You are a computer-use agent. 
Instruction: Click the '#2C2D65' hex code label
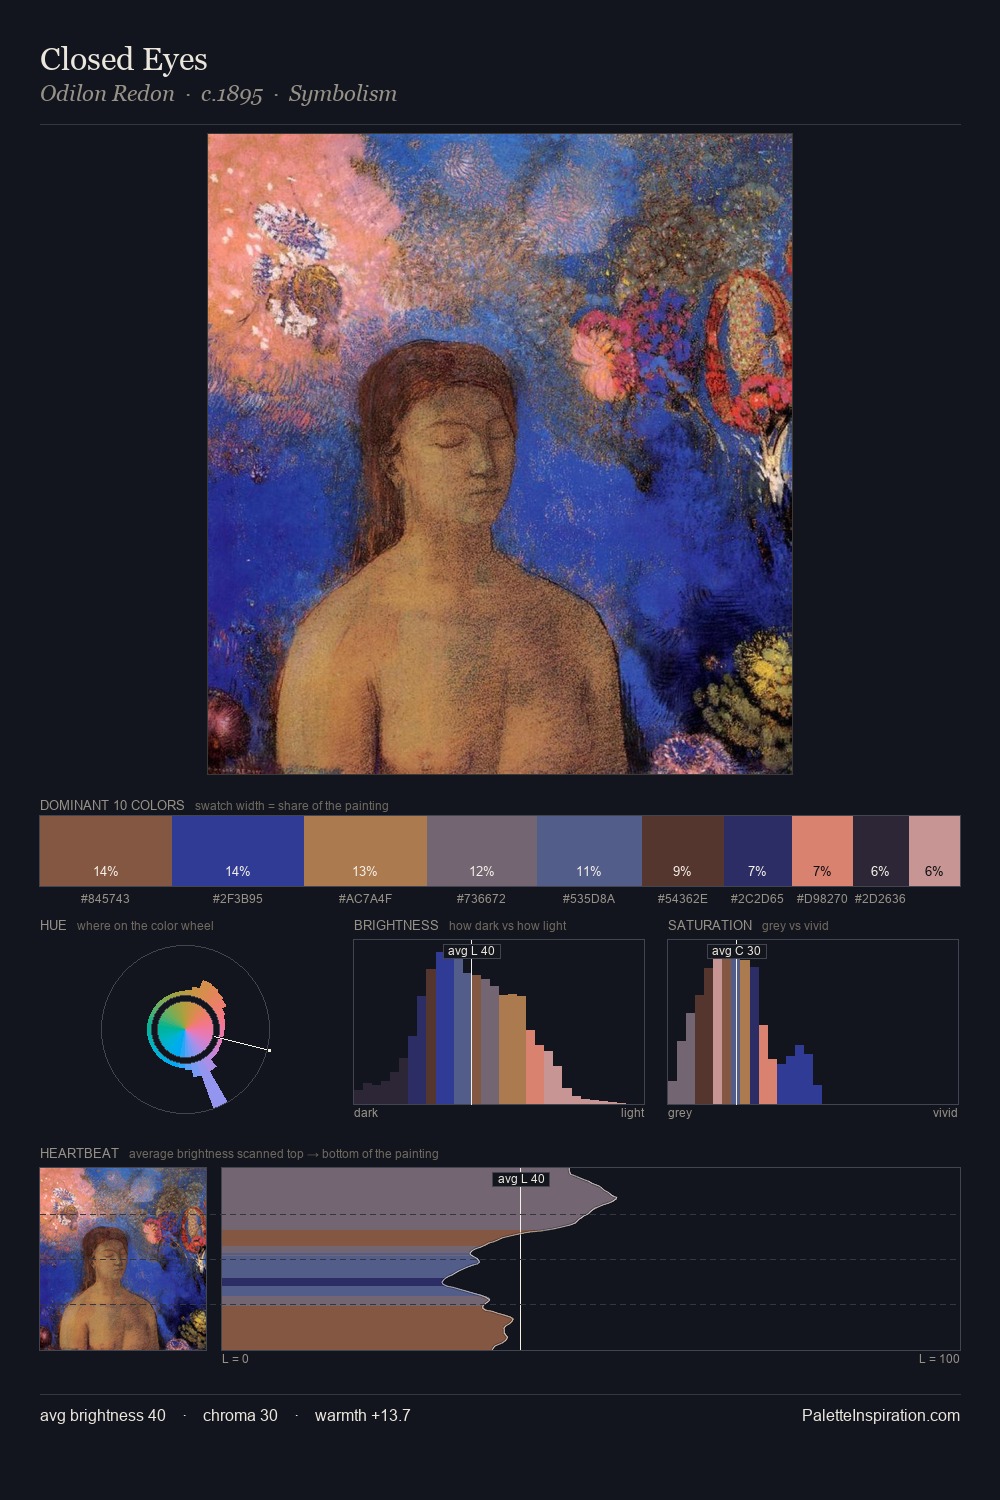point(757,898)
